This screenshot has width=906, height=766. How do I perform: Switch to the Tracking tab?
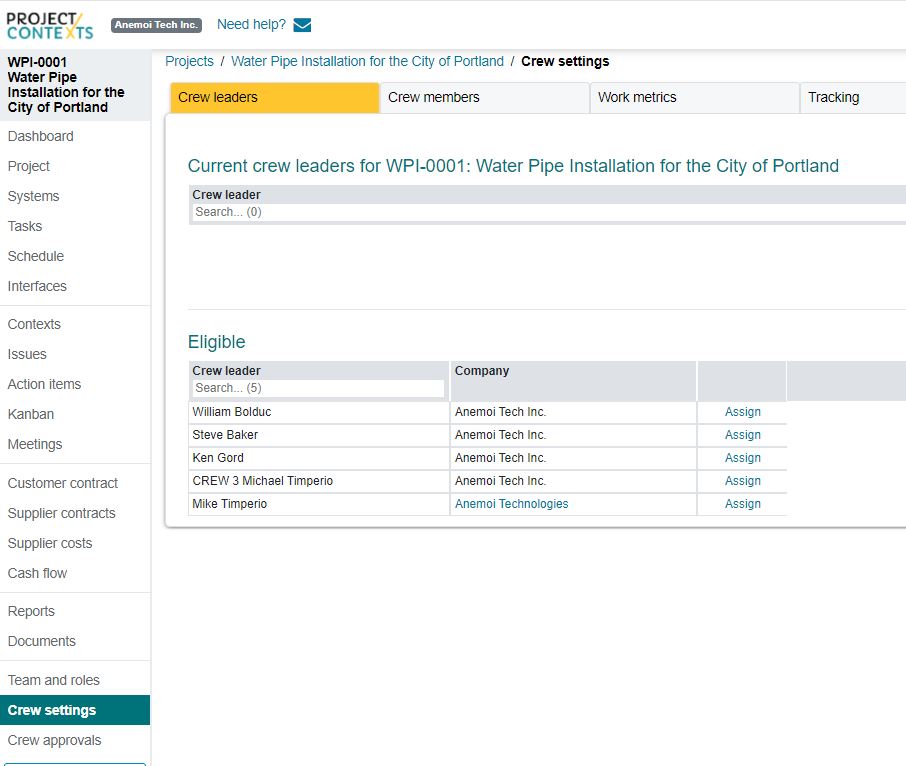(x=853, y=98)
